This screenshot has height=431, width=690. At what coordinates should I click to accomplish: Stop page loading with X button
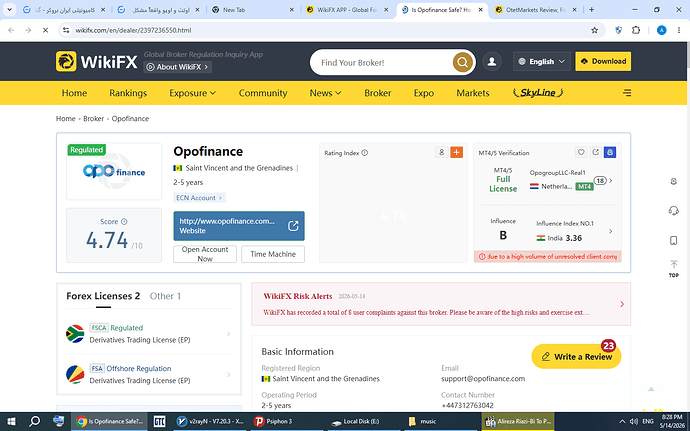click(45, 30)
